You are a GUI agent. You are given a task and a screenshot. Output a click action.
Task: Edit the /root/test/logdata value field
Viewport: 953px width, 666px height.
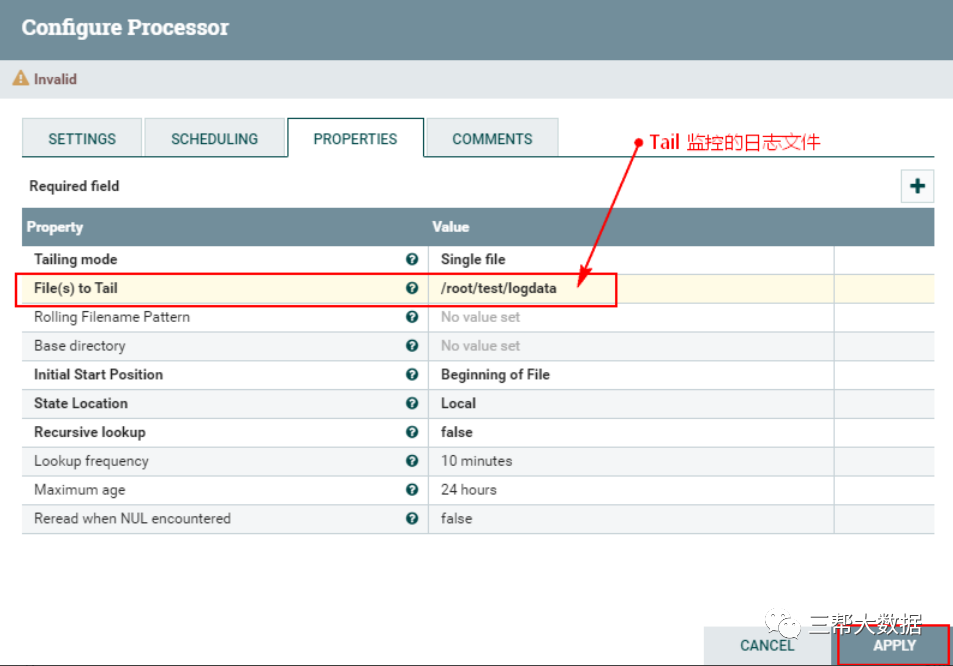click(630, 288)
